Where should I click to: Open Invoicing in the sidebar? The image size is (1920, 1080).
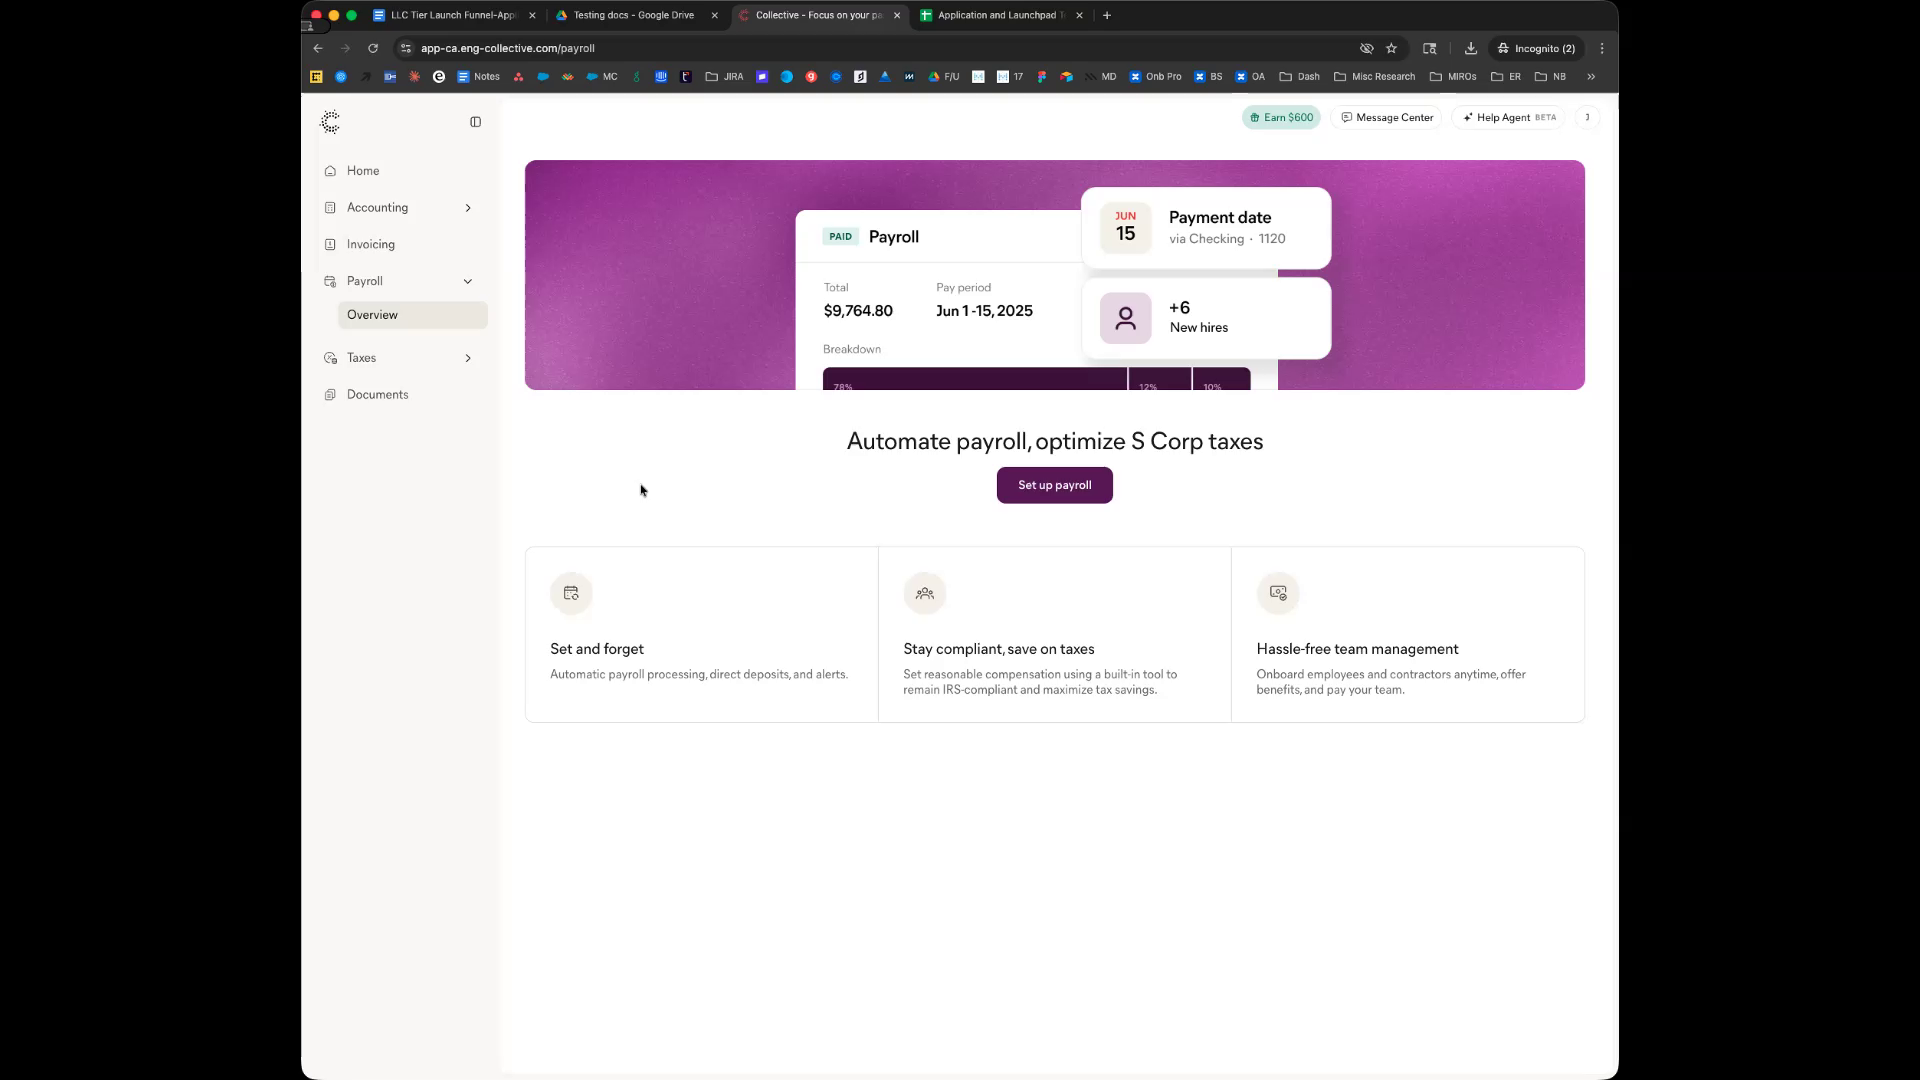370,244
